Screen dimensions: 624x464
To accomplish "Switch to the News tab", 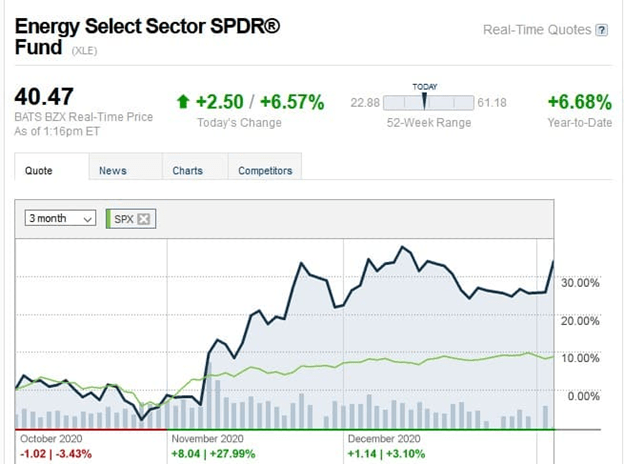I will pos(113,171).
